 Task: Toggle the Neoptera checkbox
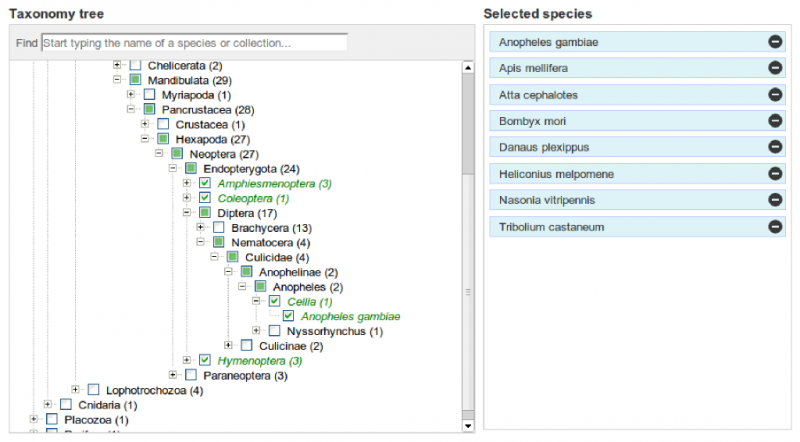pos(177,154)
